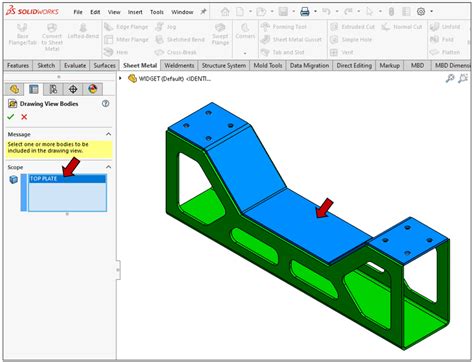Viewport: 474px width, 362px height.
Task: Open the PropertyManager tab
Action: tap(34, 89)
